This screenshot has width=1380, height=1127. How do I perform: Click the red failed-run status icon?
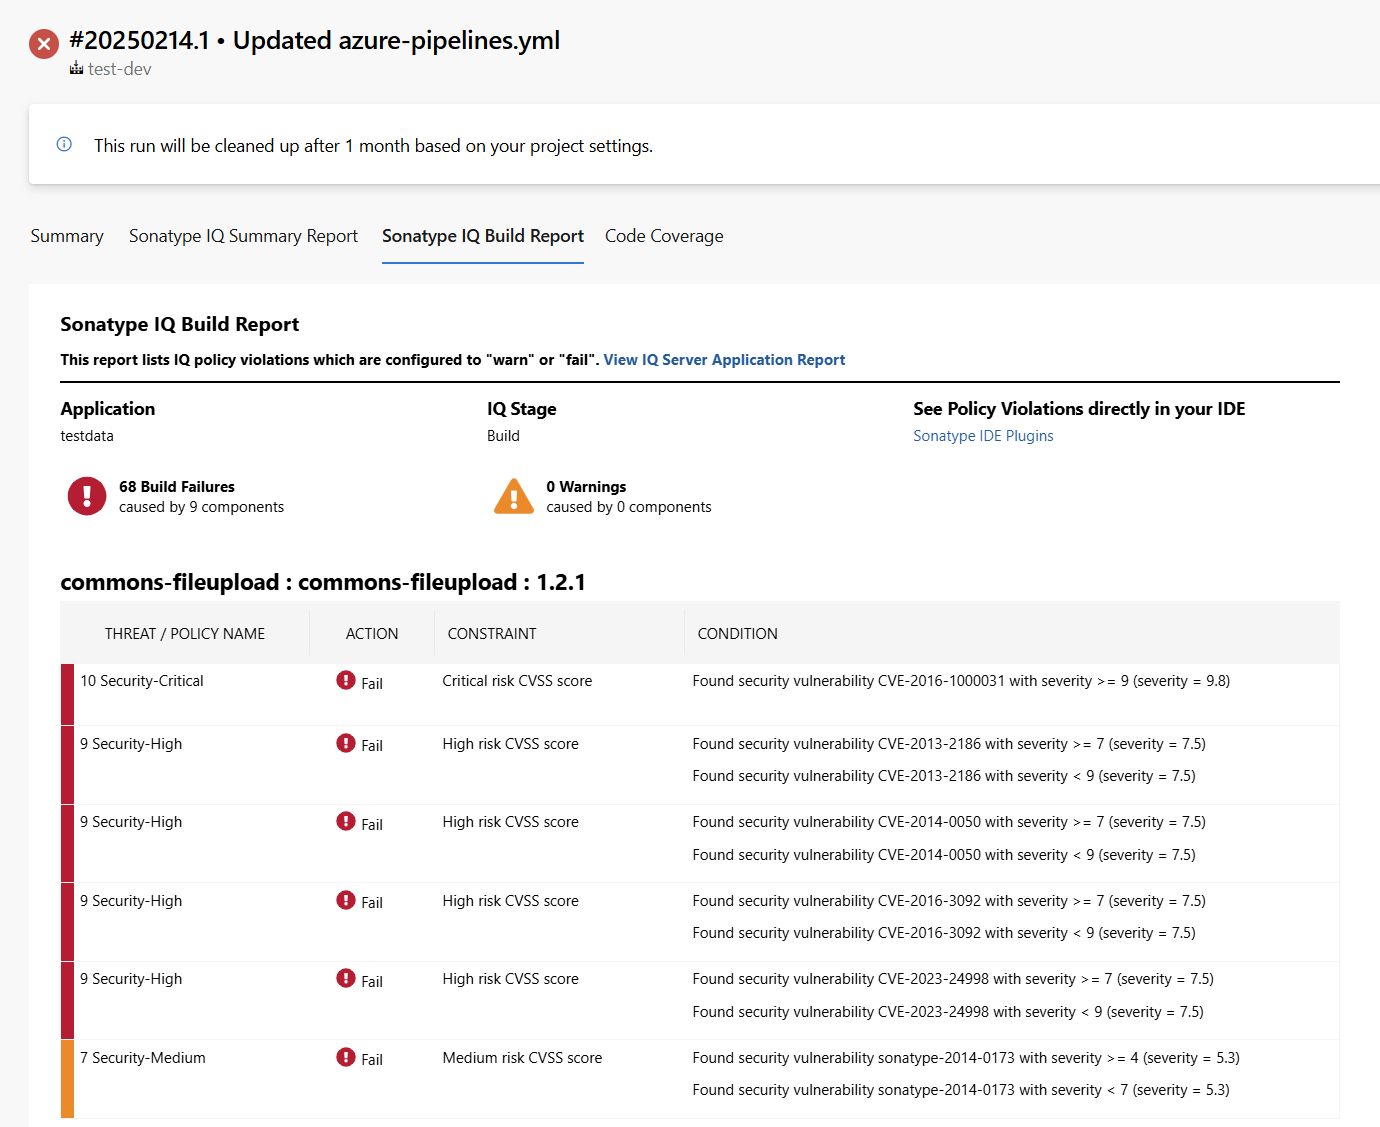(44, 44)
